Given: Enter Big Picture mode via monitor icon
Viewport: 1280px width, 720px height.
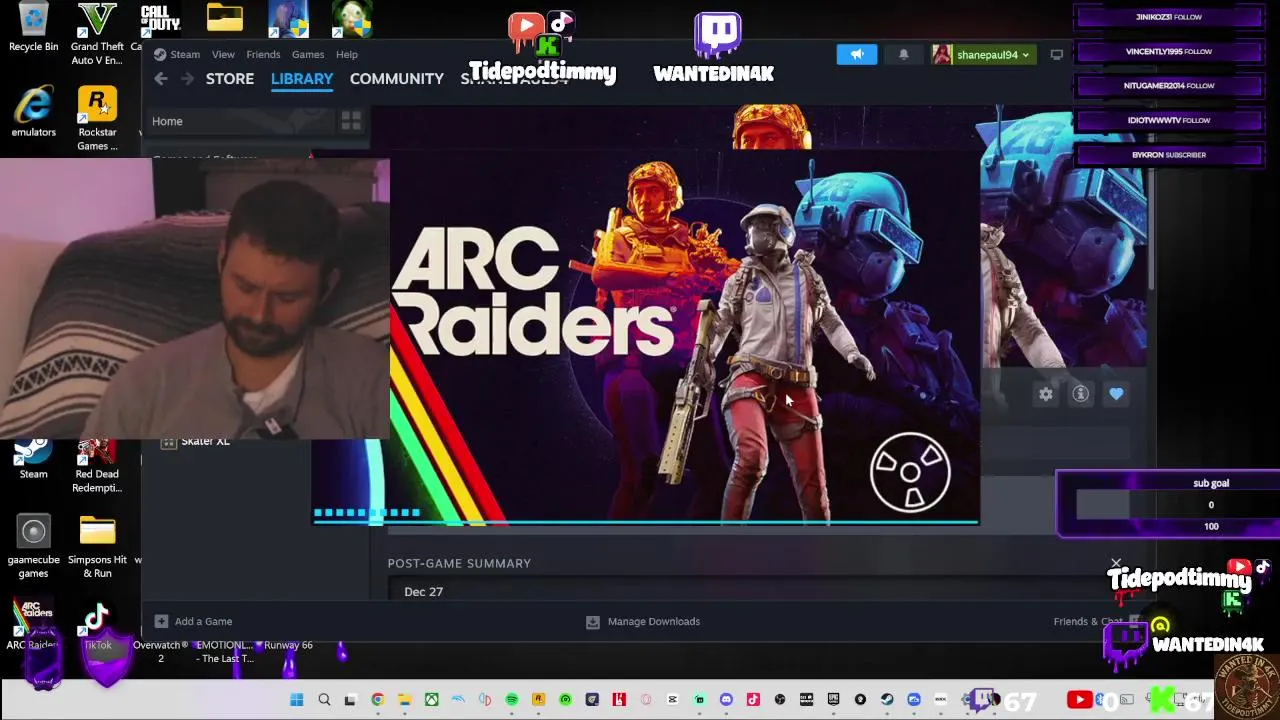Looking at the screenshot, I should 1056,55.
